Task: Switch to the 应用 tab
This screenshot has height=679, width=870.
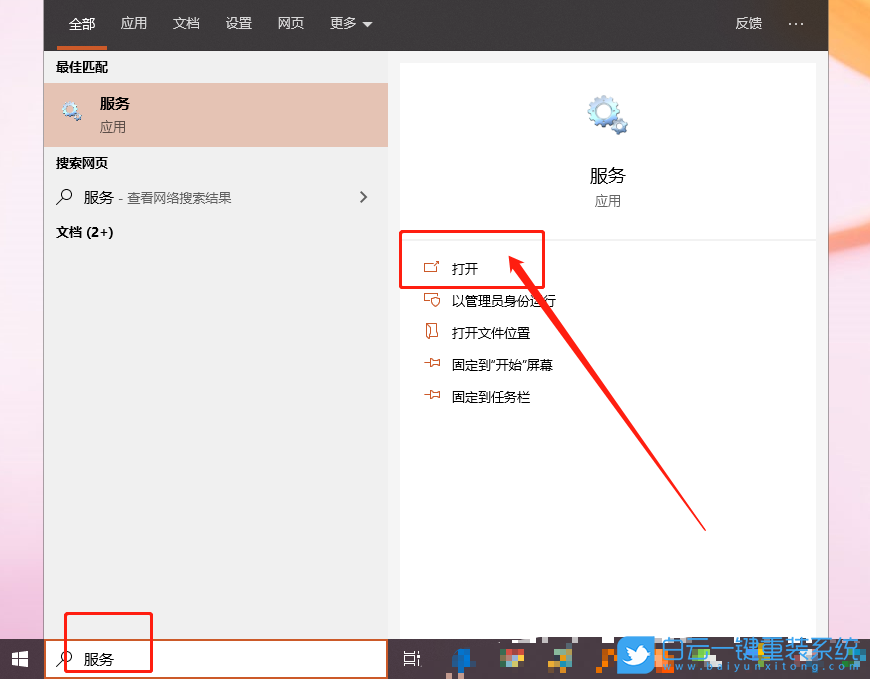Action: coord(134,24)
